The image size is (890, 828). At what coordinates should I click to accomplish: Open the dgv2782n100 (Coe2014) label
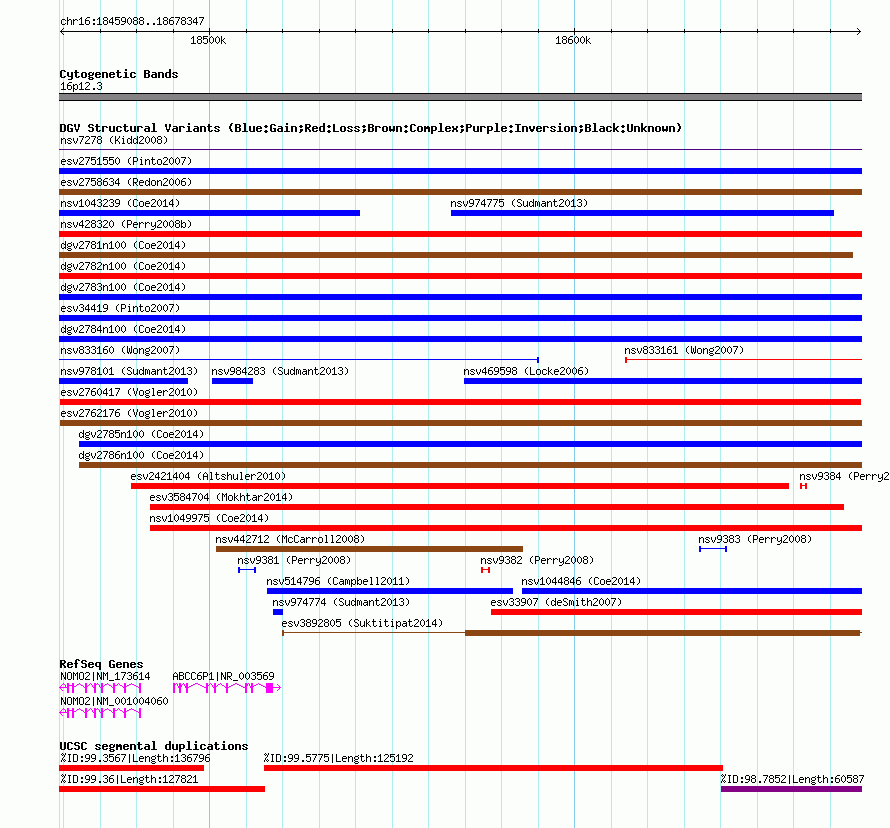click(x=123, y=266)
